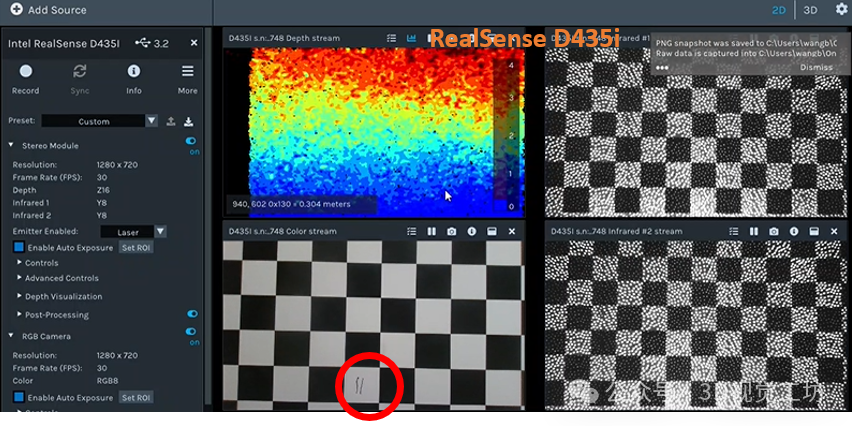This screenshot has height=426, width=852.
Task: Expand the Post-Processing section
Action: (x=20, y=315)
